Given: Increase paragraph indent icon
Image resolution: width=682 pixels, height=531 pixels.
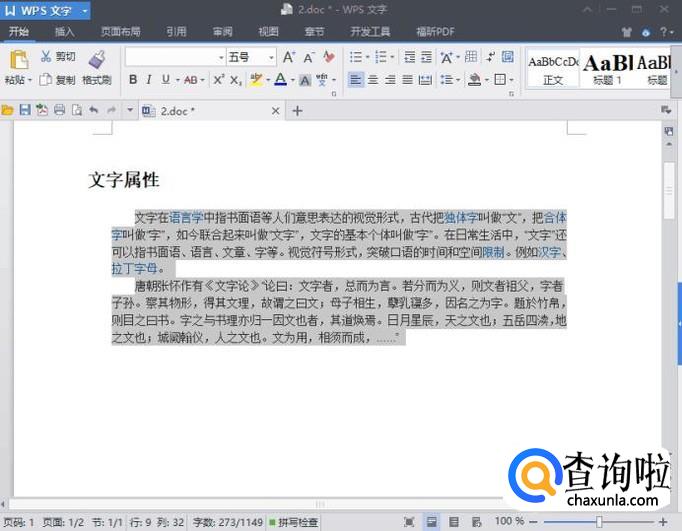Looking at the screenshot, I should (427, 57).
